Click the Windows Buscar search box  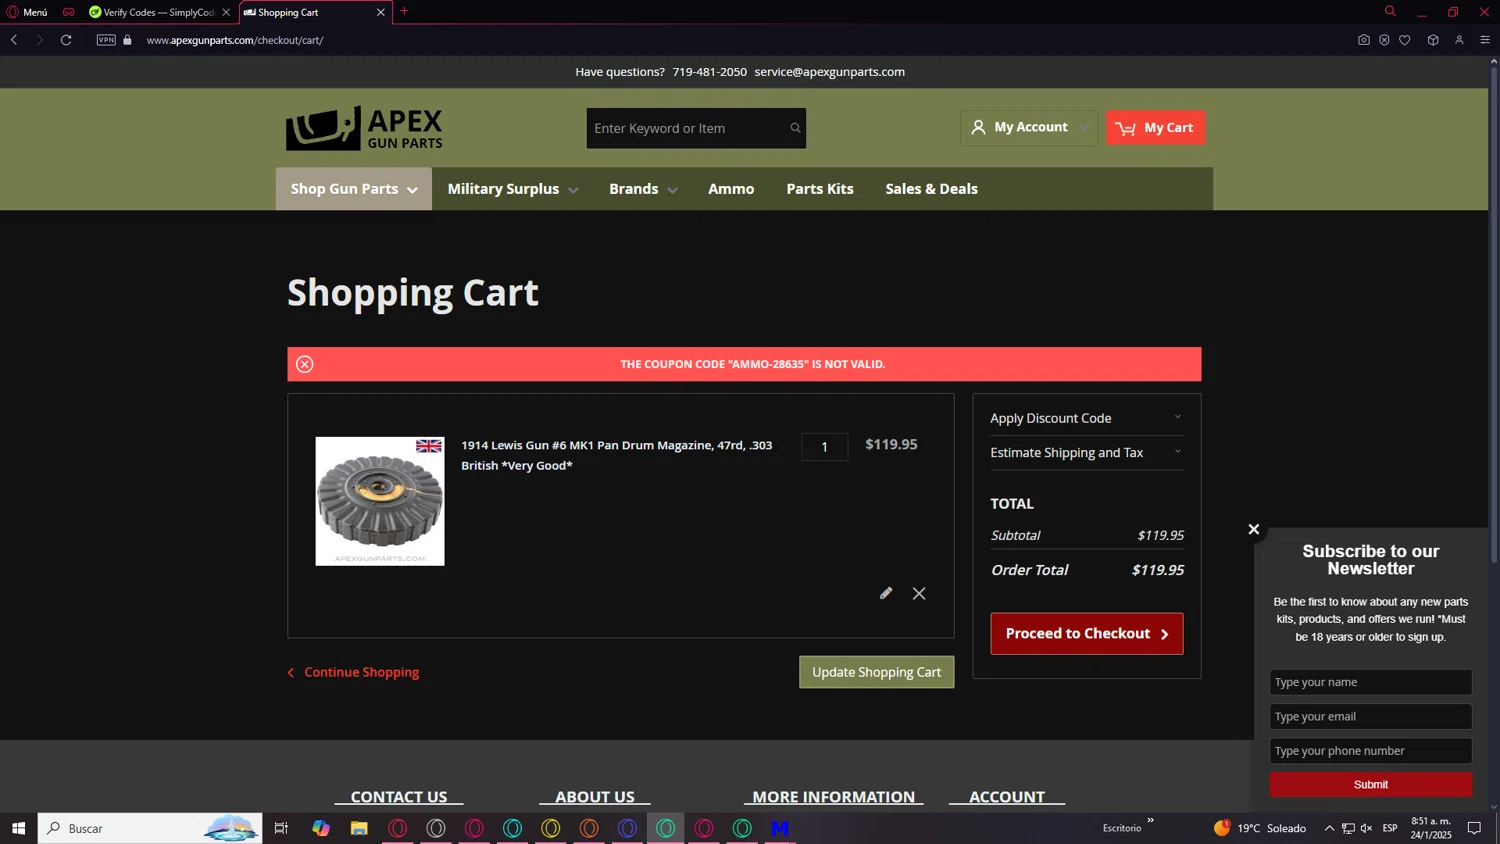[x=150, y=828]
